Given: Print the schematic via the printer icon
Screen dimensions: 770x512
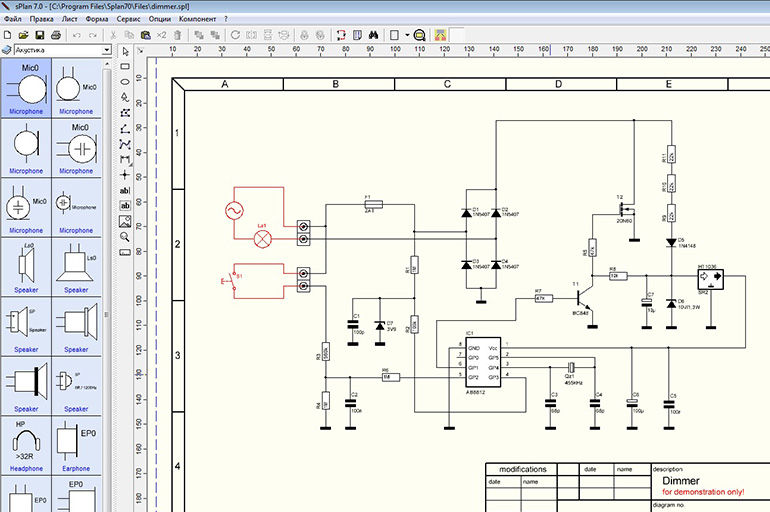Looking at the screenshot, I should point(56,35).
